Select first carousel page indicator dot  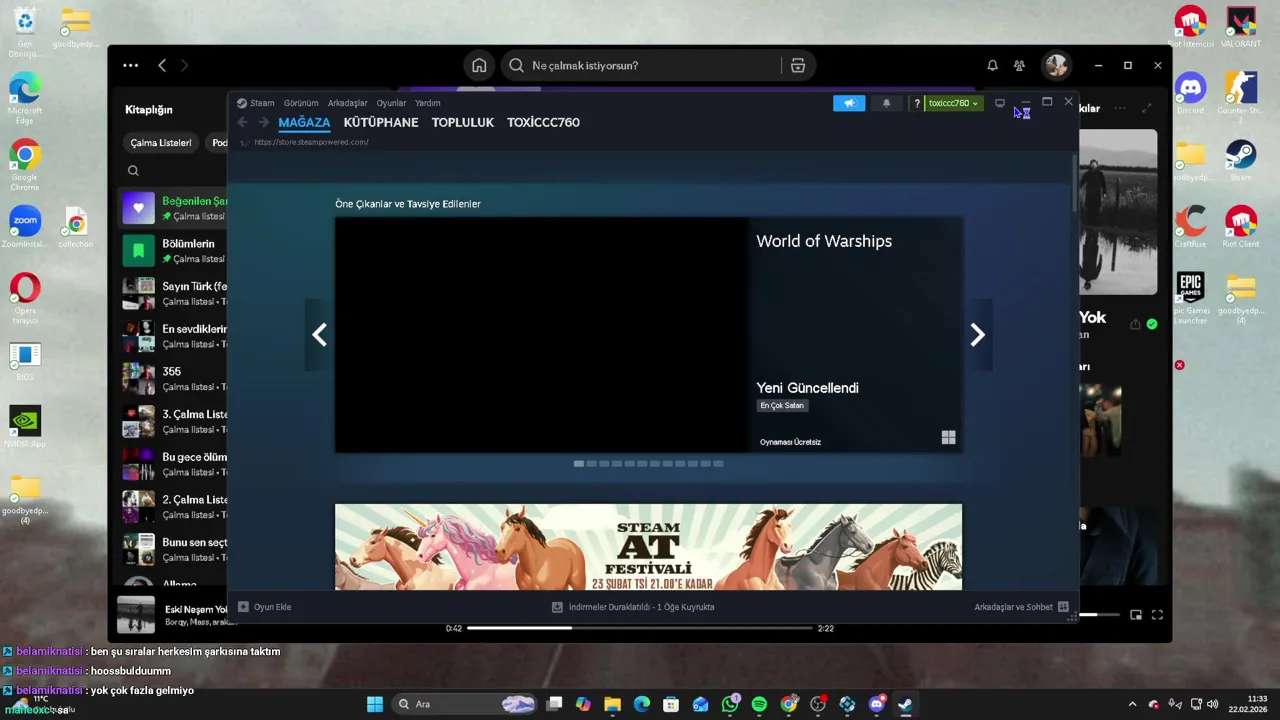tap(579, 464)
